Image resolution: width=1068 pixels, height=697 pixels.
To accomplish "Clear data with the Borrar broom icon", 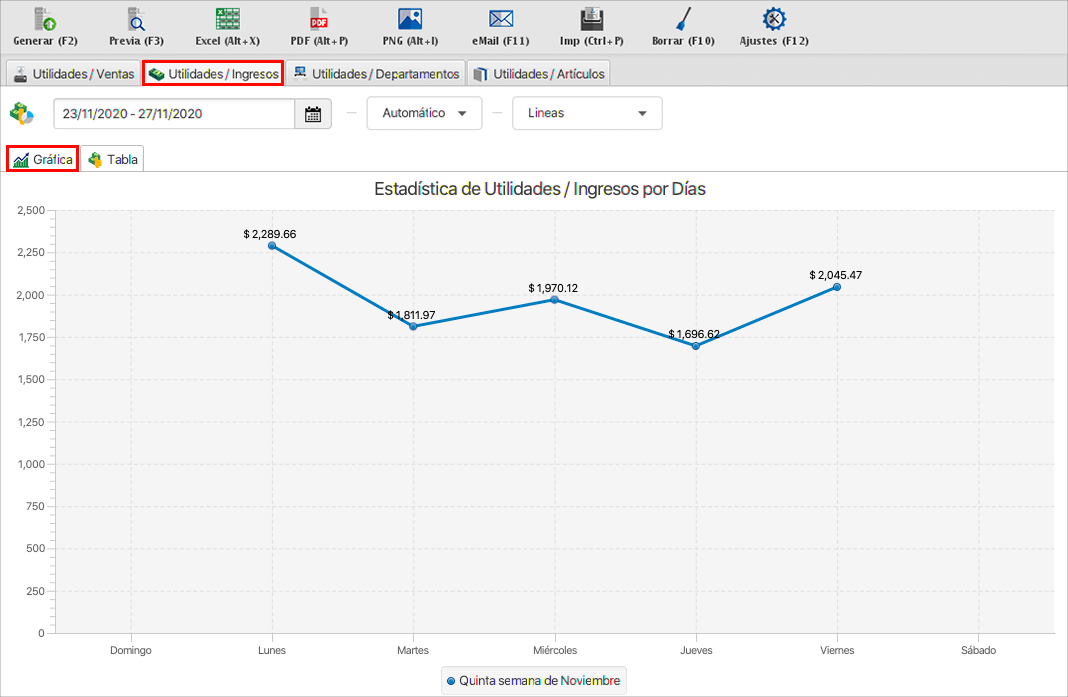I will 683,19.
